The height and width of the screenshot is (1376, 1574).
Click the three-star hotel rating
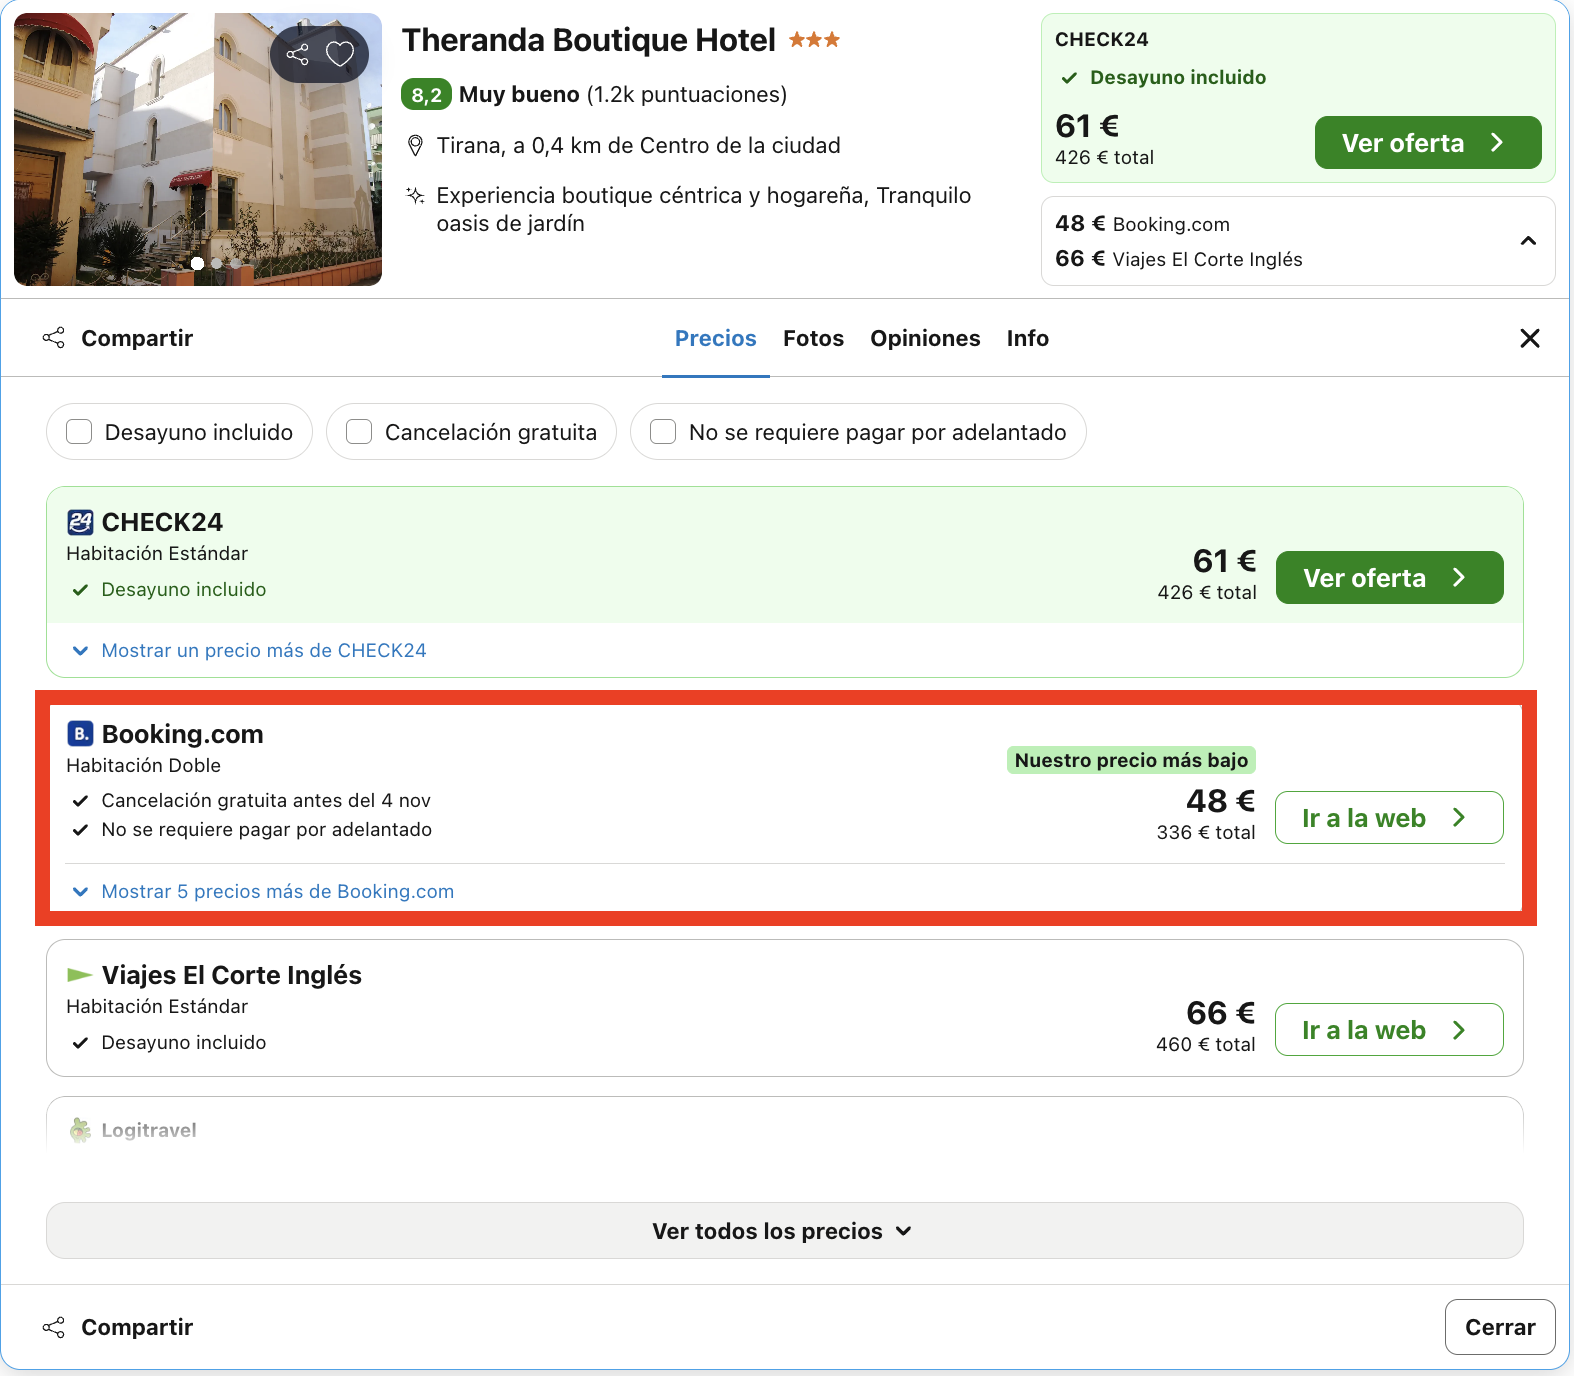tap(814, 40)
